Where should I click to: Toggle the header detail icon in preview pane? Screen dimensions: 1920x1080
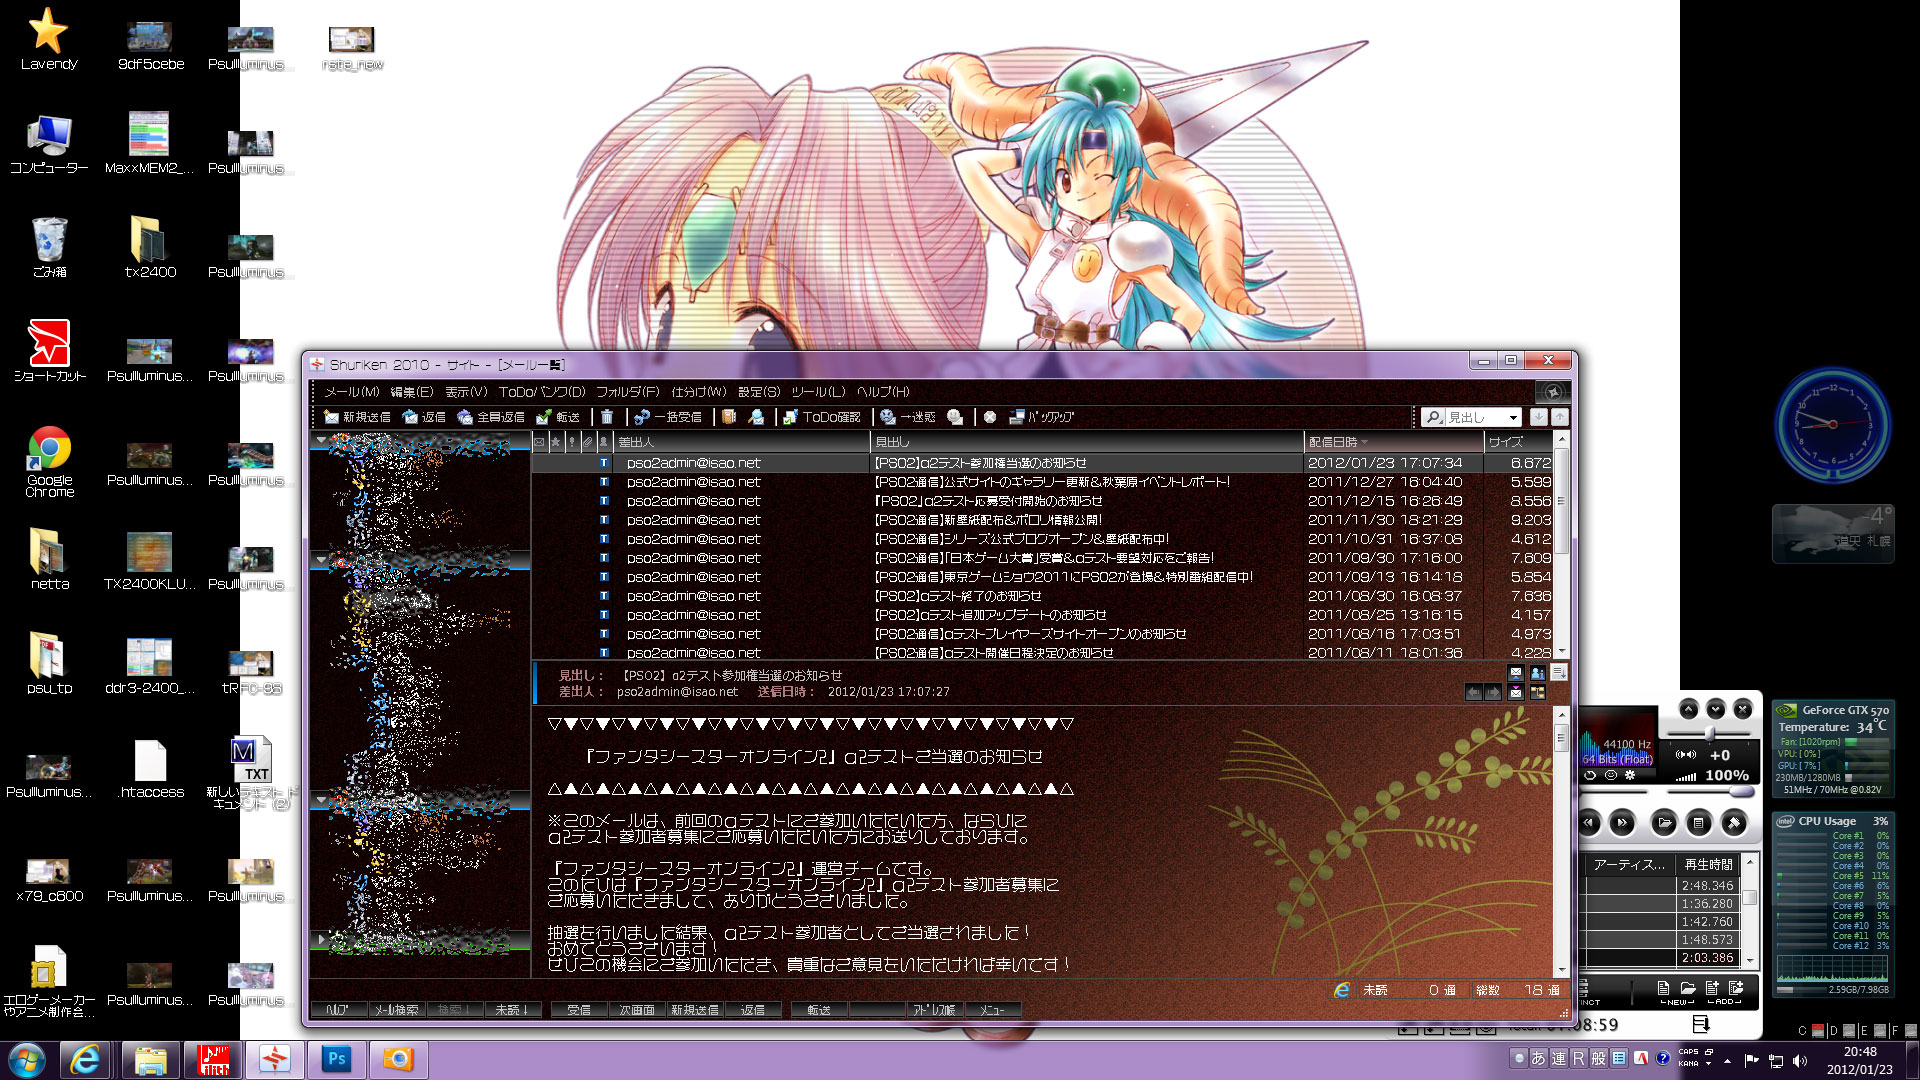1559,673
